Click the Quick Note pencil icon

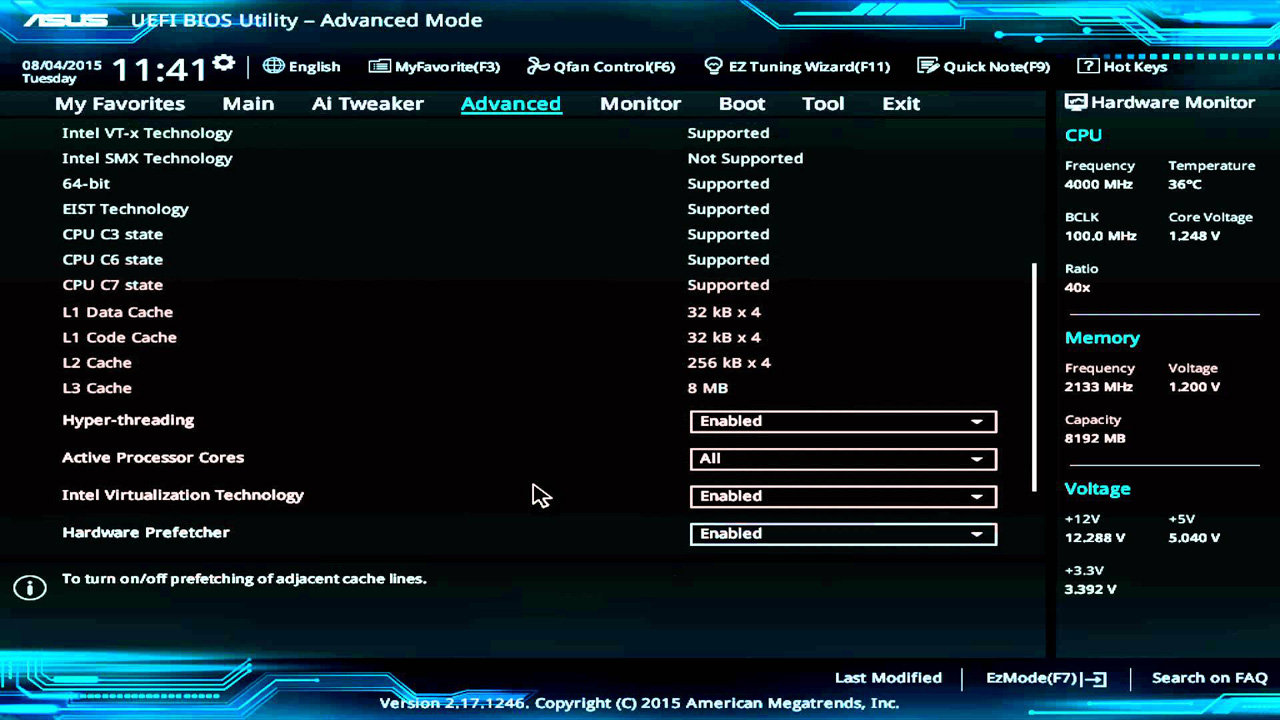coord(928,66)
